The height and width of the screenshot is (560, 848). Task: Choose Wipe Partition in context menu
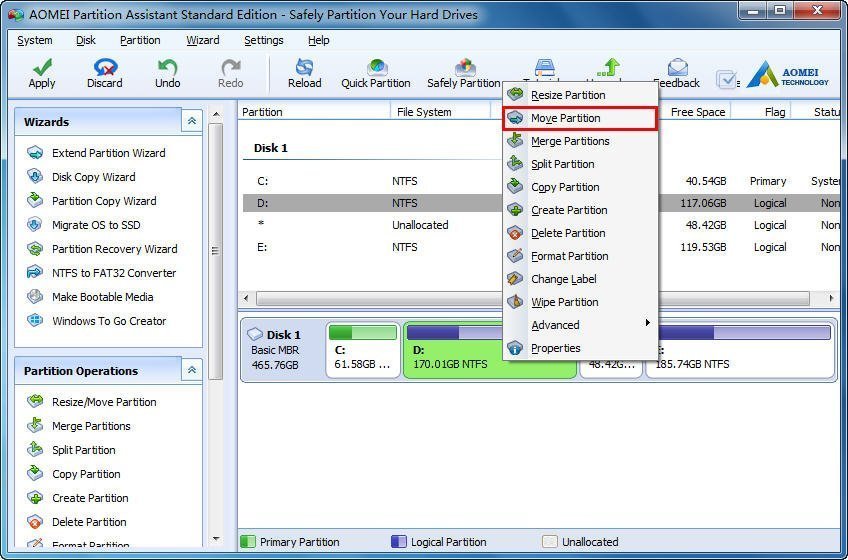(x=580, y=302)
